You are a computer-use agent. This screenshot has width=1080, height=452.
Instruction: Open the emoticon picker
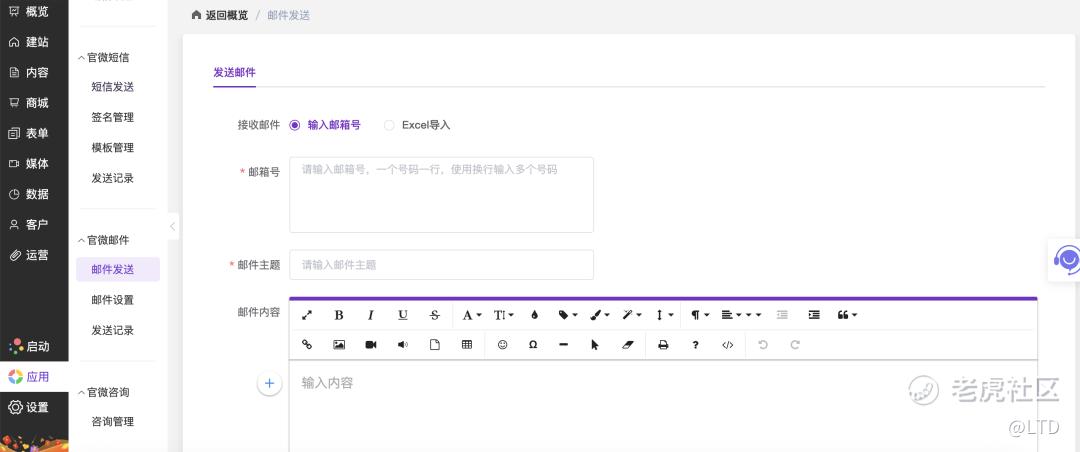[x=502, y=345]
